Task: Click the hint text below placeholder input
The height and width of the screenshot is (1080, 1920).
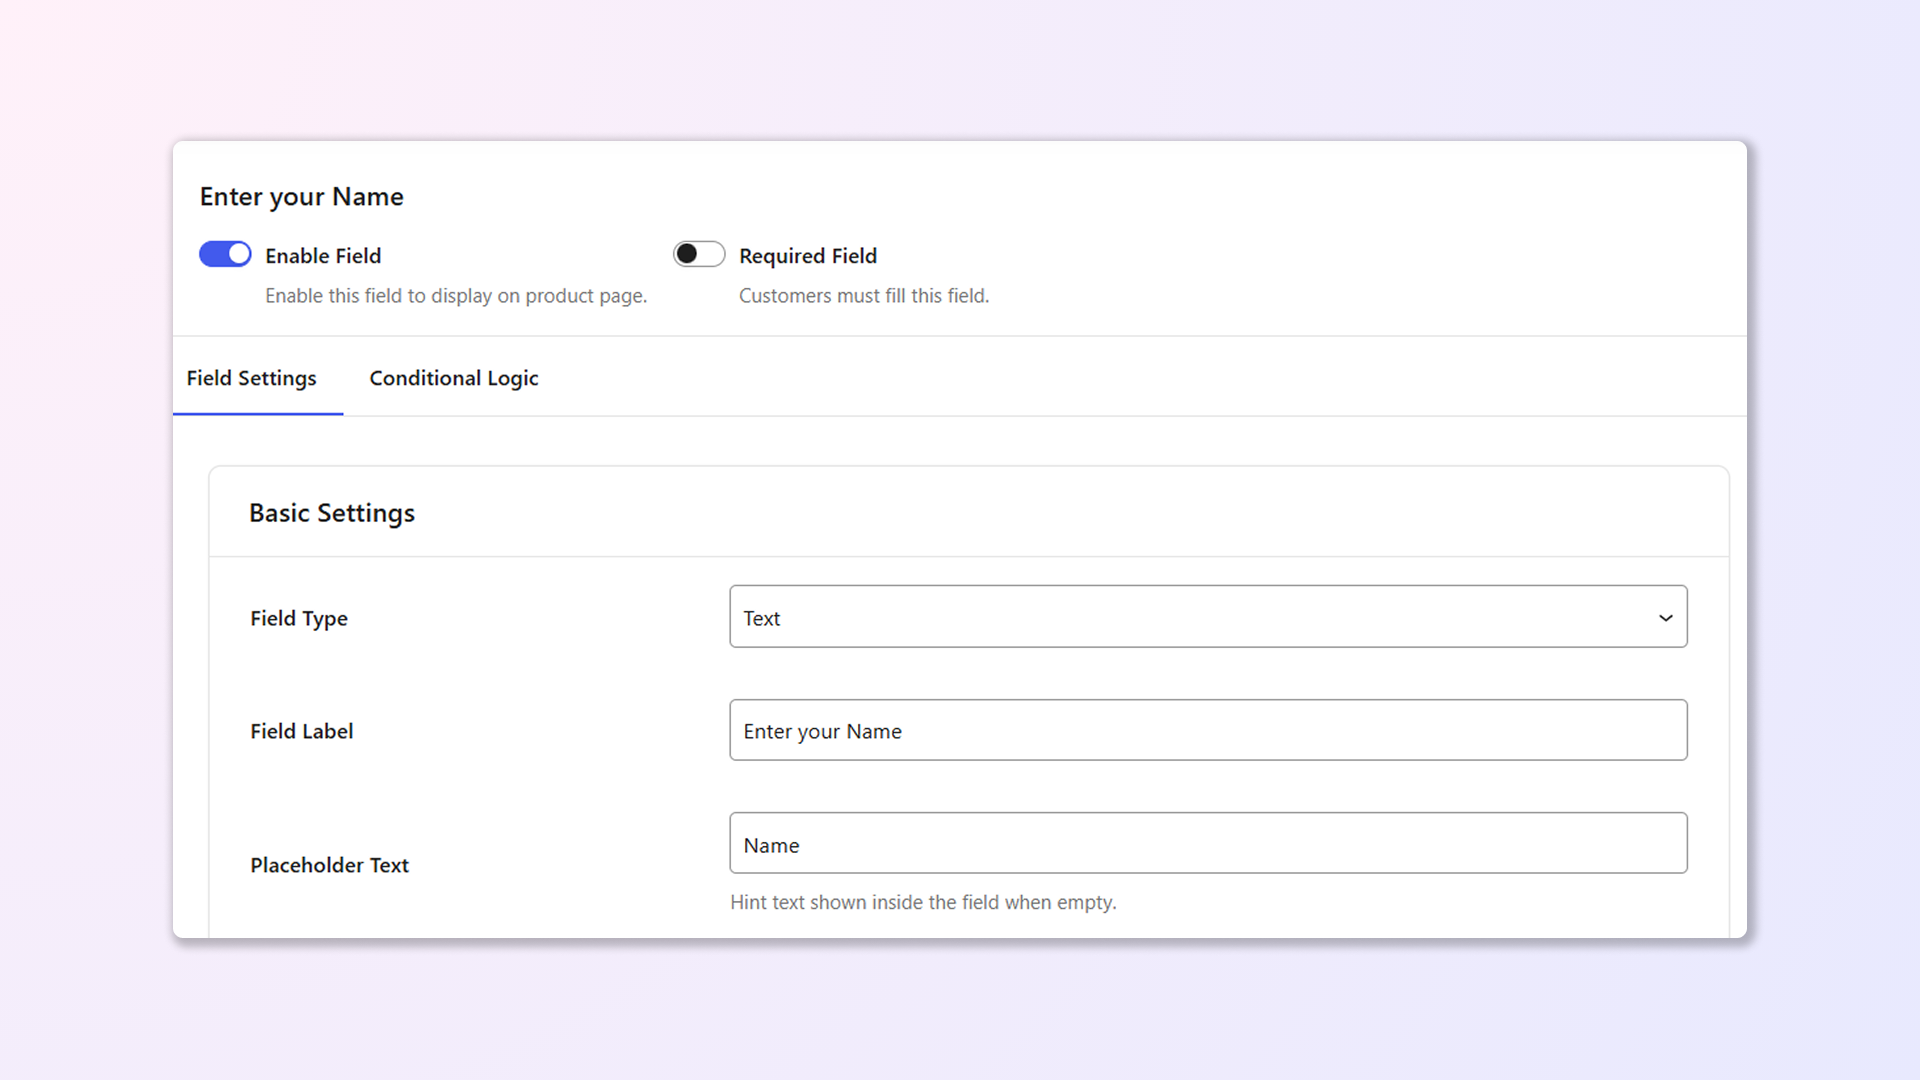Action: (922, 902)
